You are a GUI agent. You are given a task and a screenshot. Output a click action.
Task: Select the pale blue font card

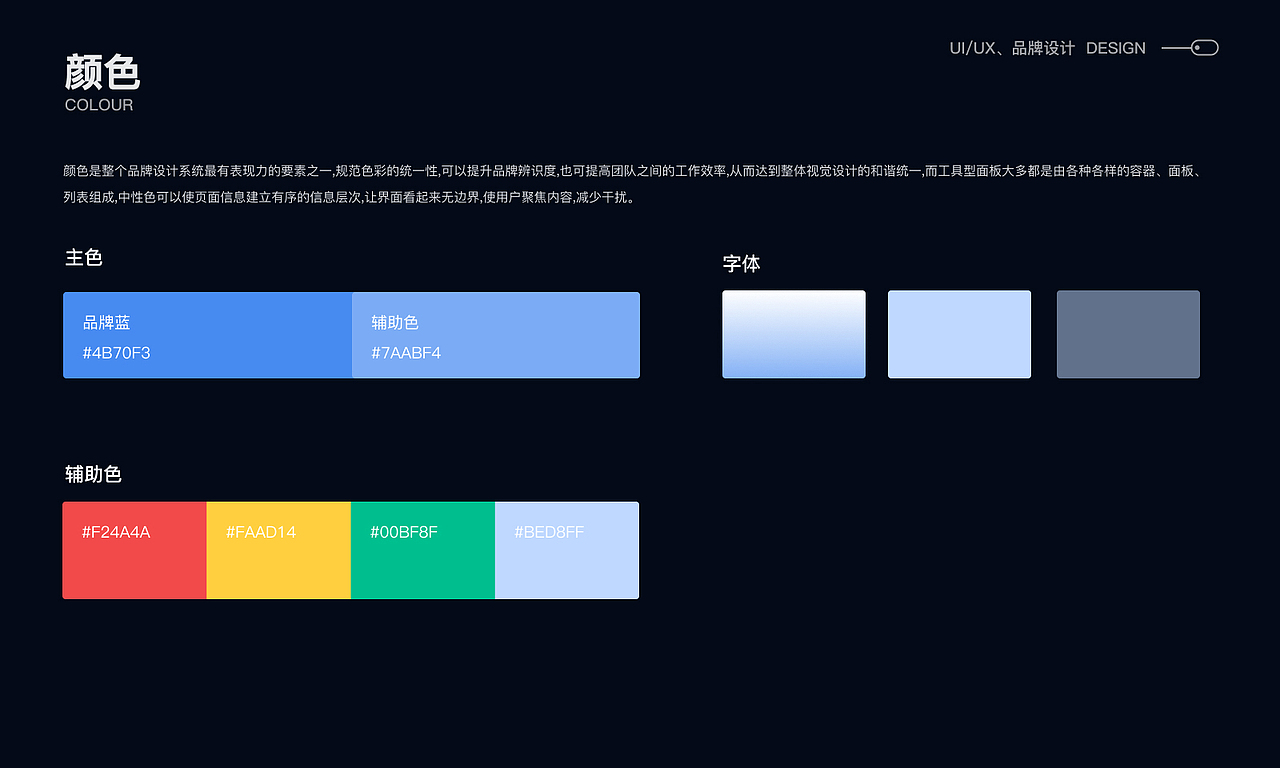(959, 334)
